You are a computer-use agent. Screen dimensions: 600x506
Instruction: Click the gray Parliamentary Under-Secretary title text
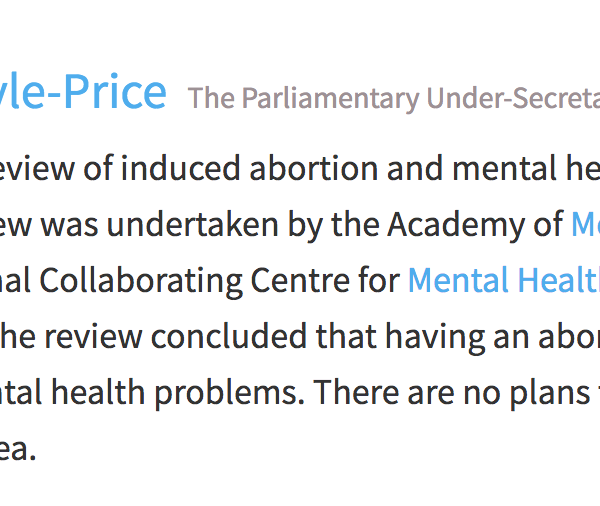click(394, 99)
